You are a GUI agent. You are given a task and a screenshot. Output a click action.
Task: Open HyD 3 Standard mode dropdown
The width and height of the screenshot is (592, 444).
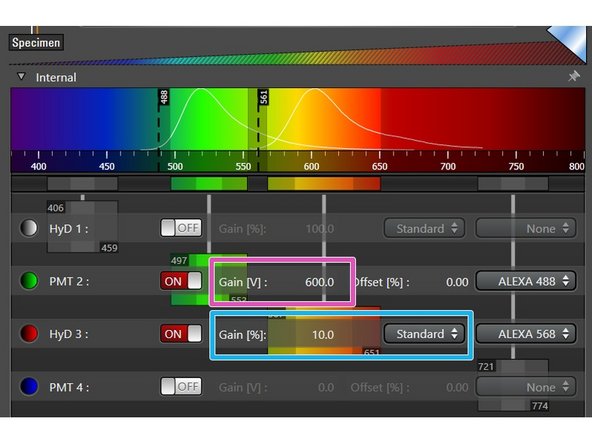[x=424, y=334]
